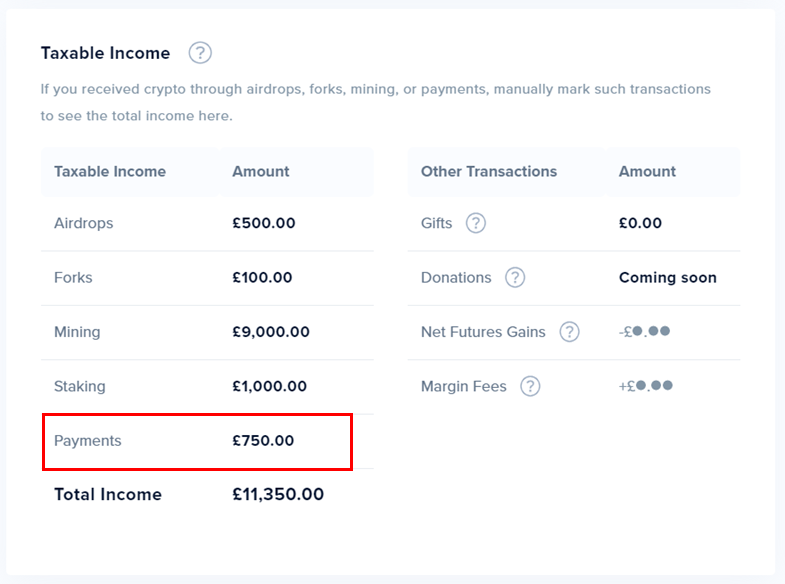Show Net Futures Gains help info

pyautogui.click(x=569, y=332)
